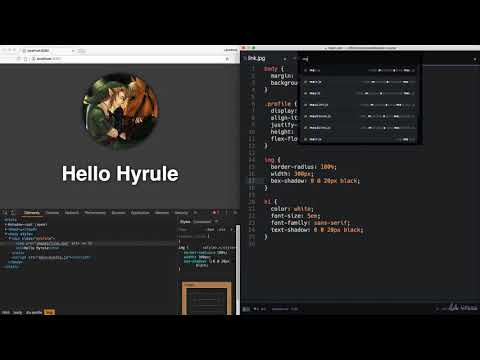Open the Security tab
The width and height of the screenshot is (480, 360).
[181, 213]
